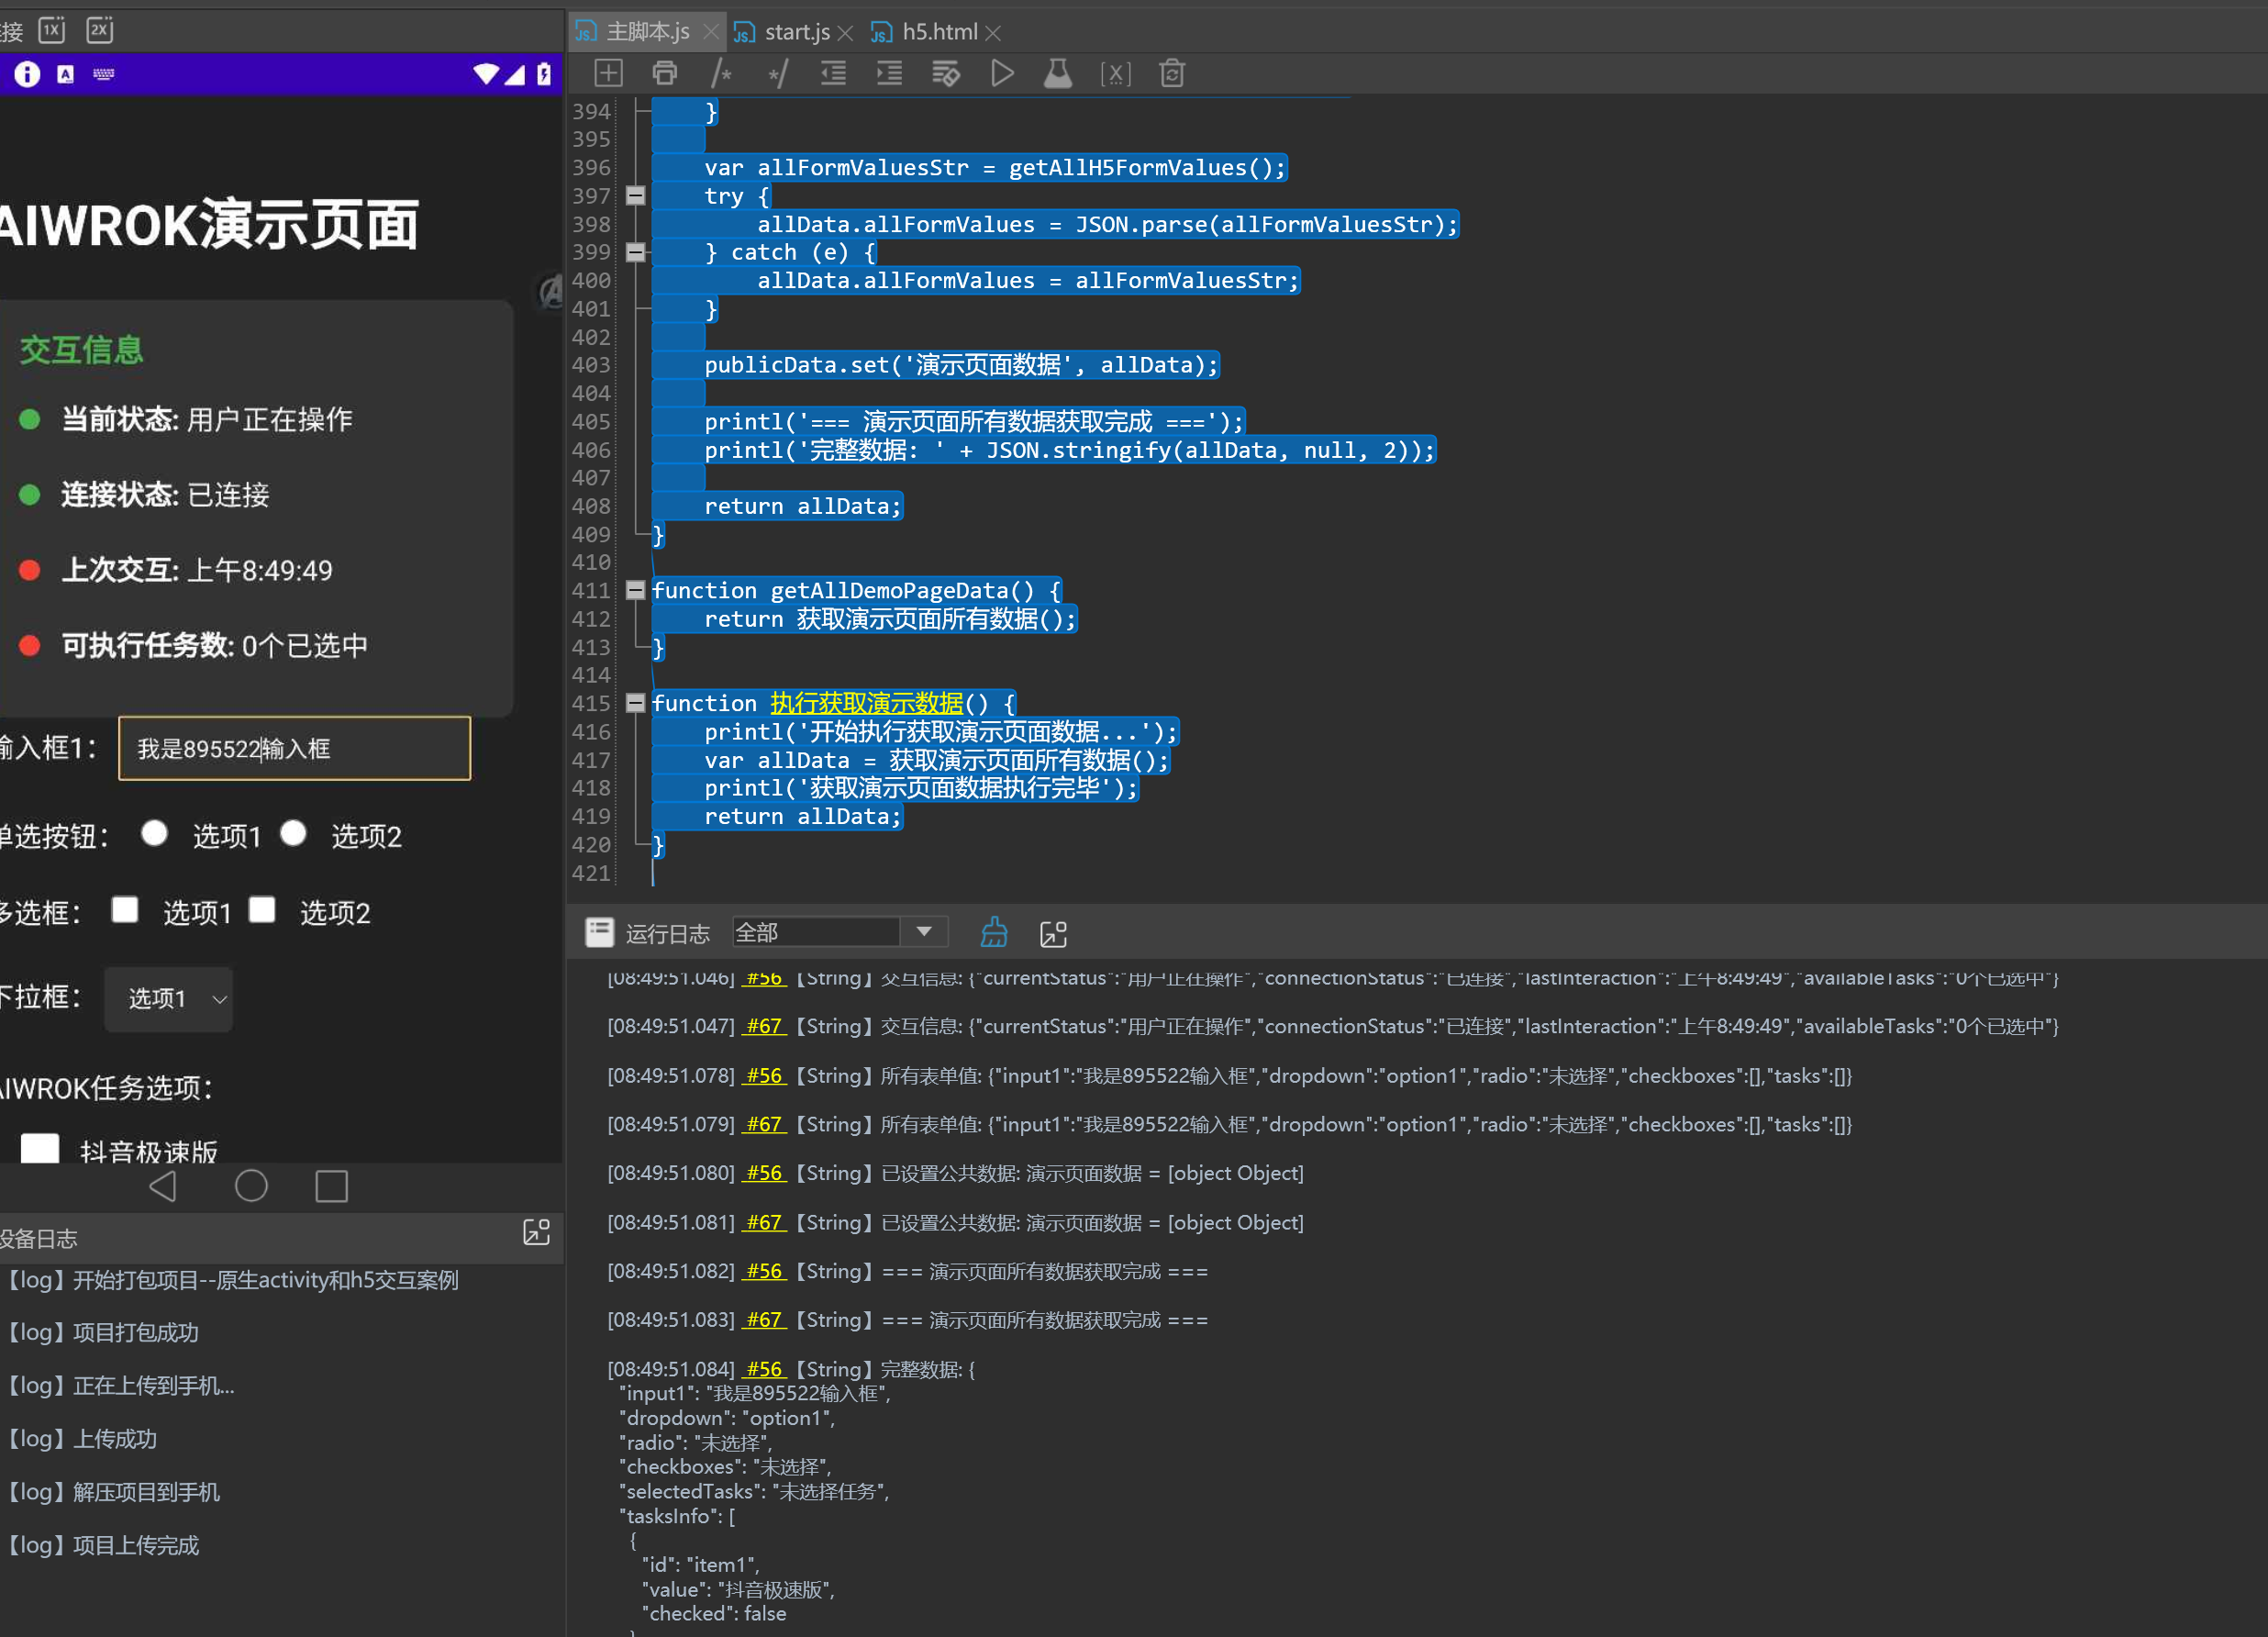This screenshot has width=2268, height=1637.
Task: Click the trash refresh icon in toolbar
Action: click(1172, 73)
